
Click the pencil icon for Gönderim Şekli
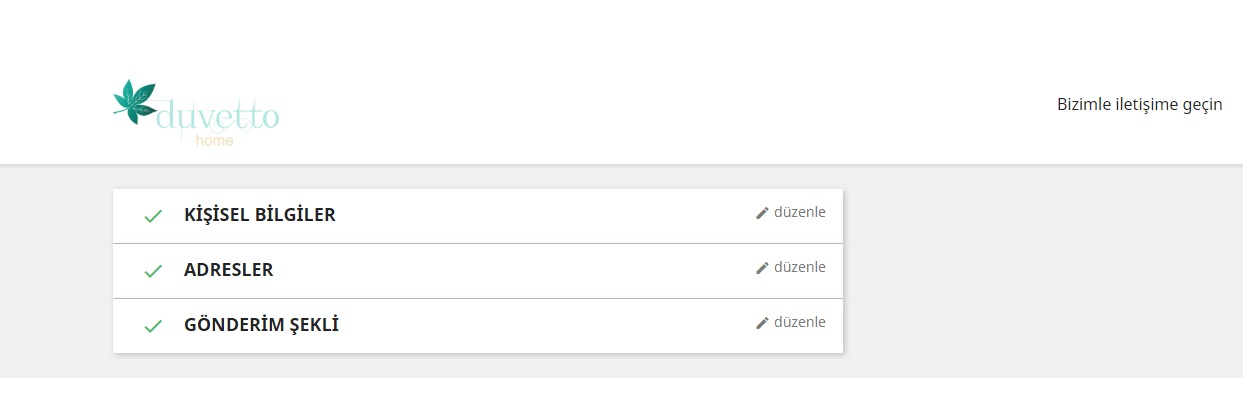click(762, 323)
